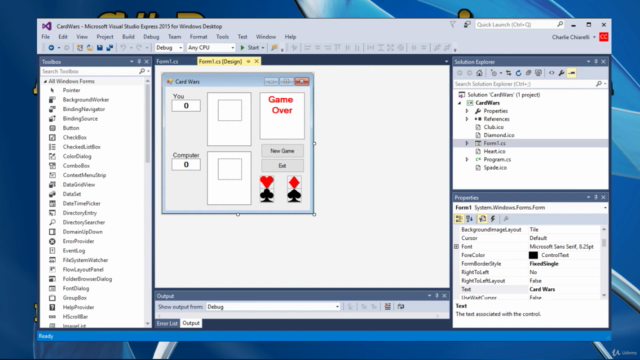Click the feedback icon near Quick Launch
Viewport: 640px width, 360px height.
click(467, 25)
